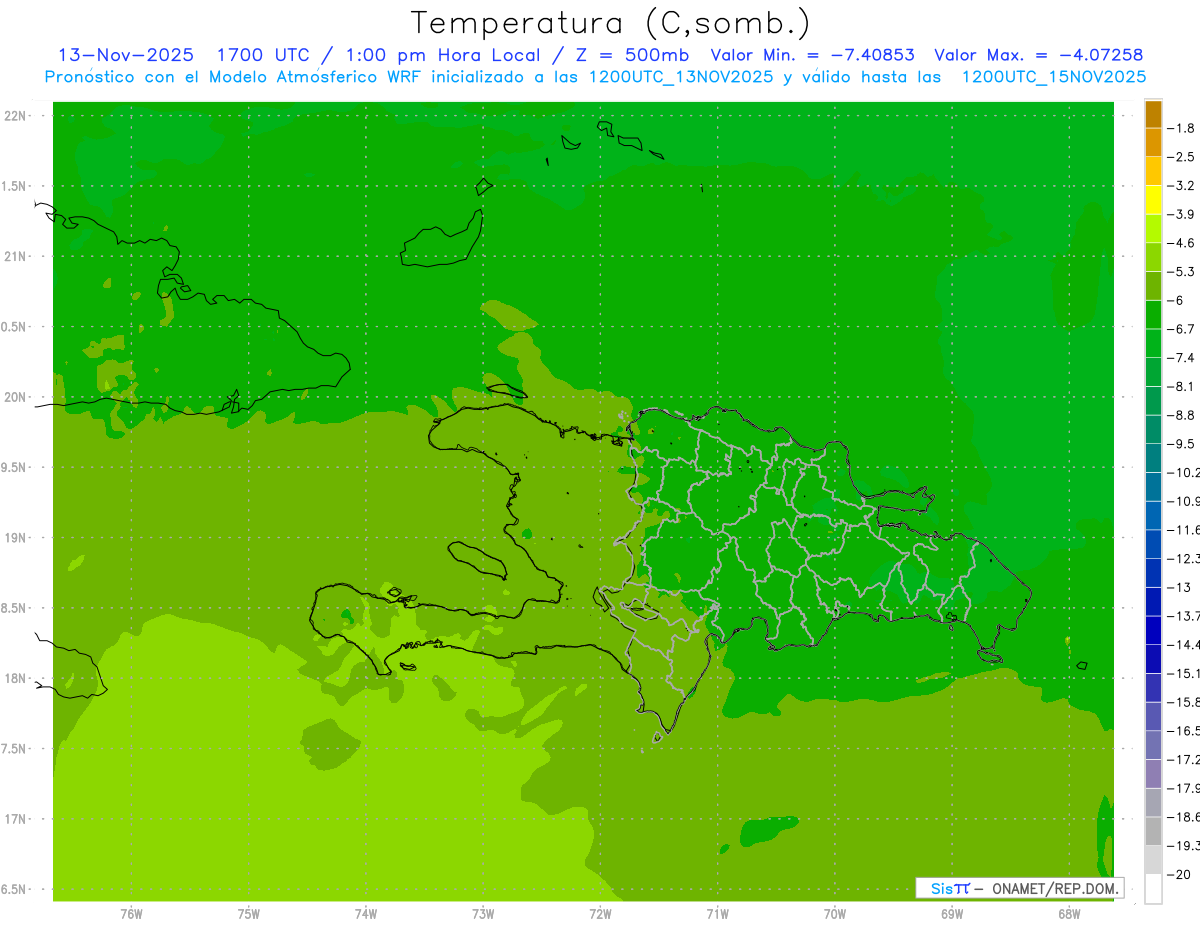This screenshot has height=927, width=1200.
Task: Click the legend value '-4.6'
Action: coord(1181,243)
